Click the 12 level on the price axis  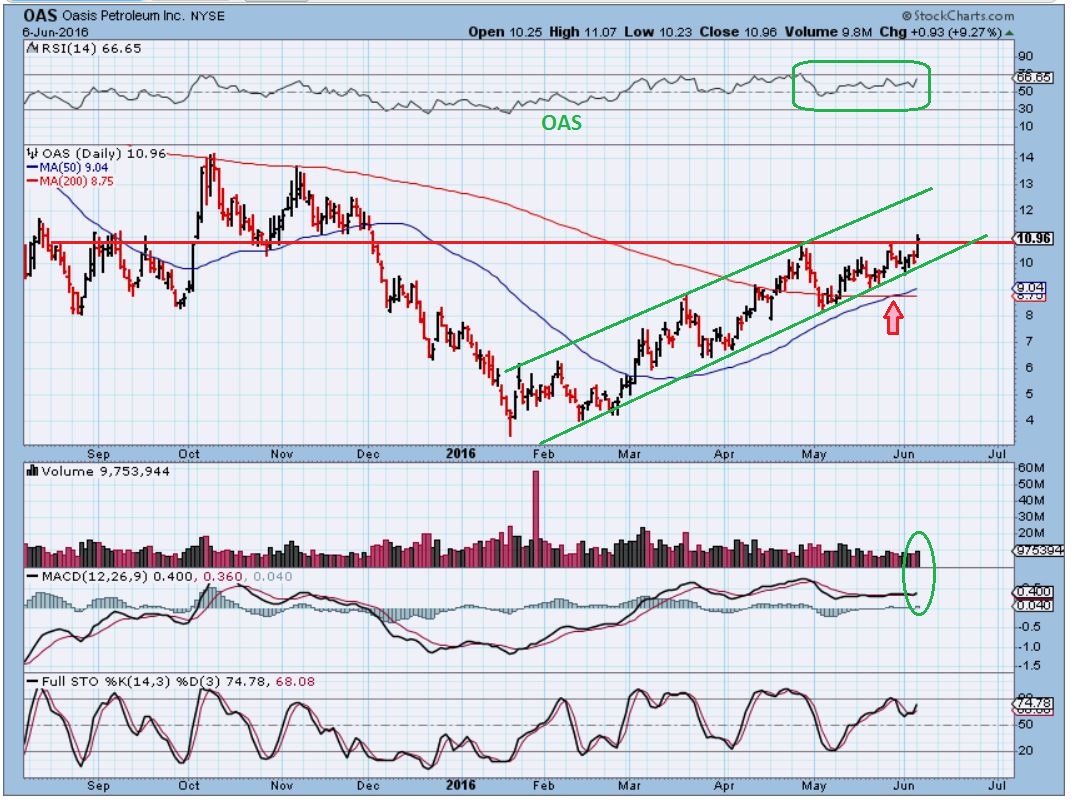pos(1026,210)
